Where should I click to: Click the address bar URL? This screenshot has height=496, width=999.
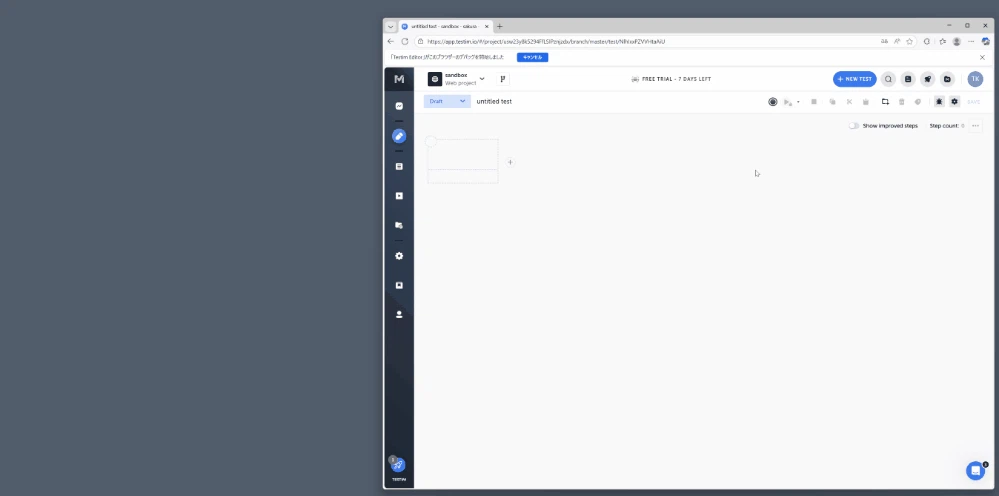546,41
